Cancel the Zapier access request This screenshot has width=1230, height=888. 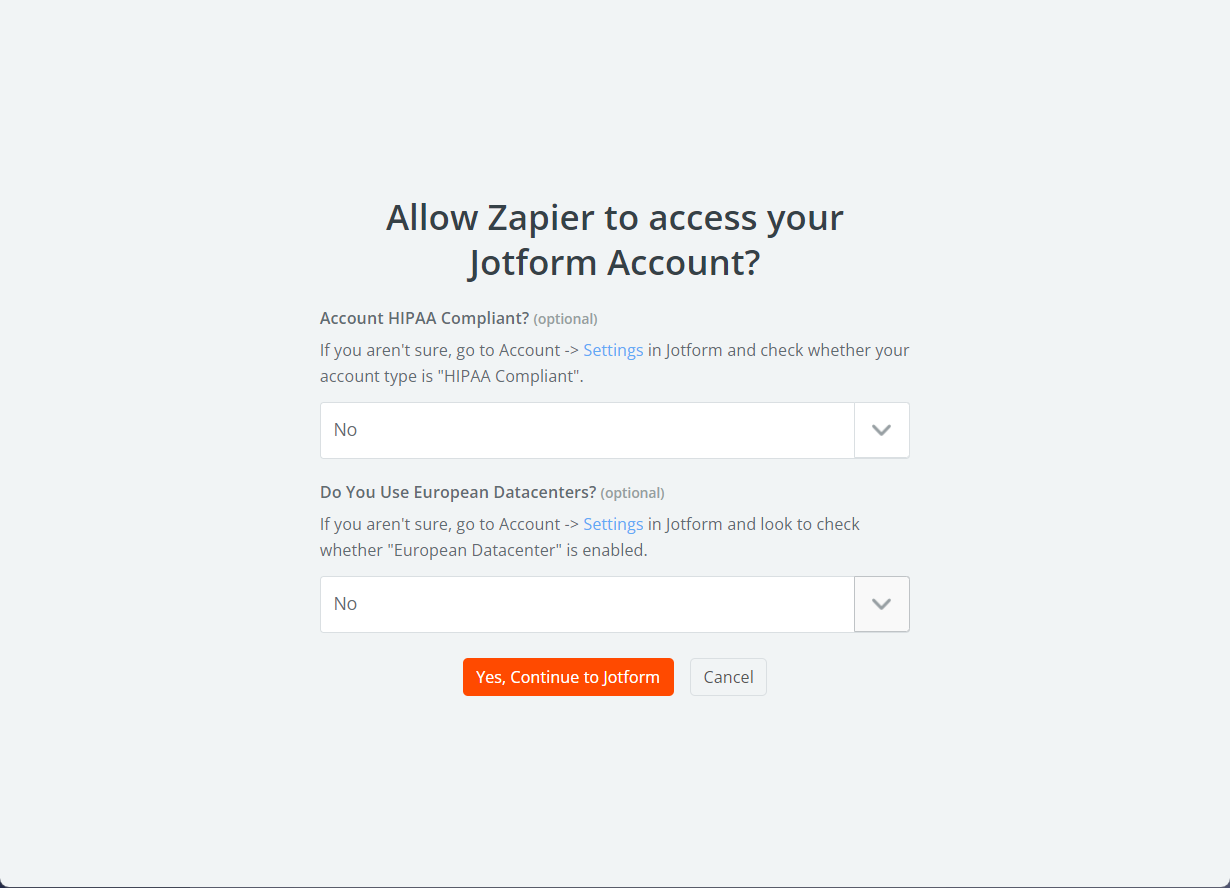coord(728,677)
